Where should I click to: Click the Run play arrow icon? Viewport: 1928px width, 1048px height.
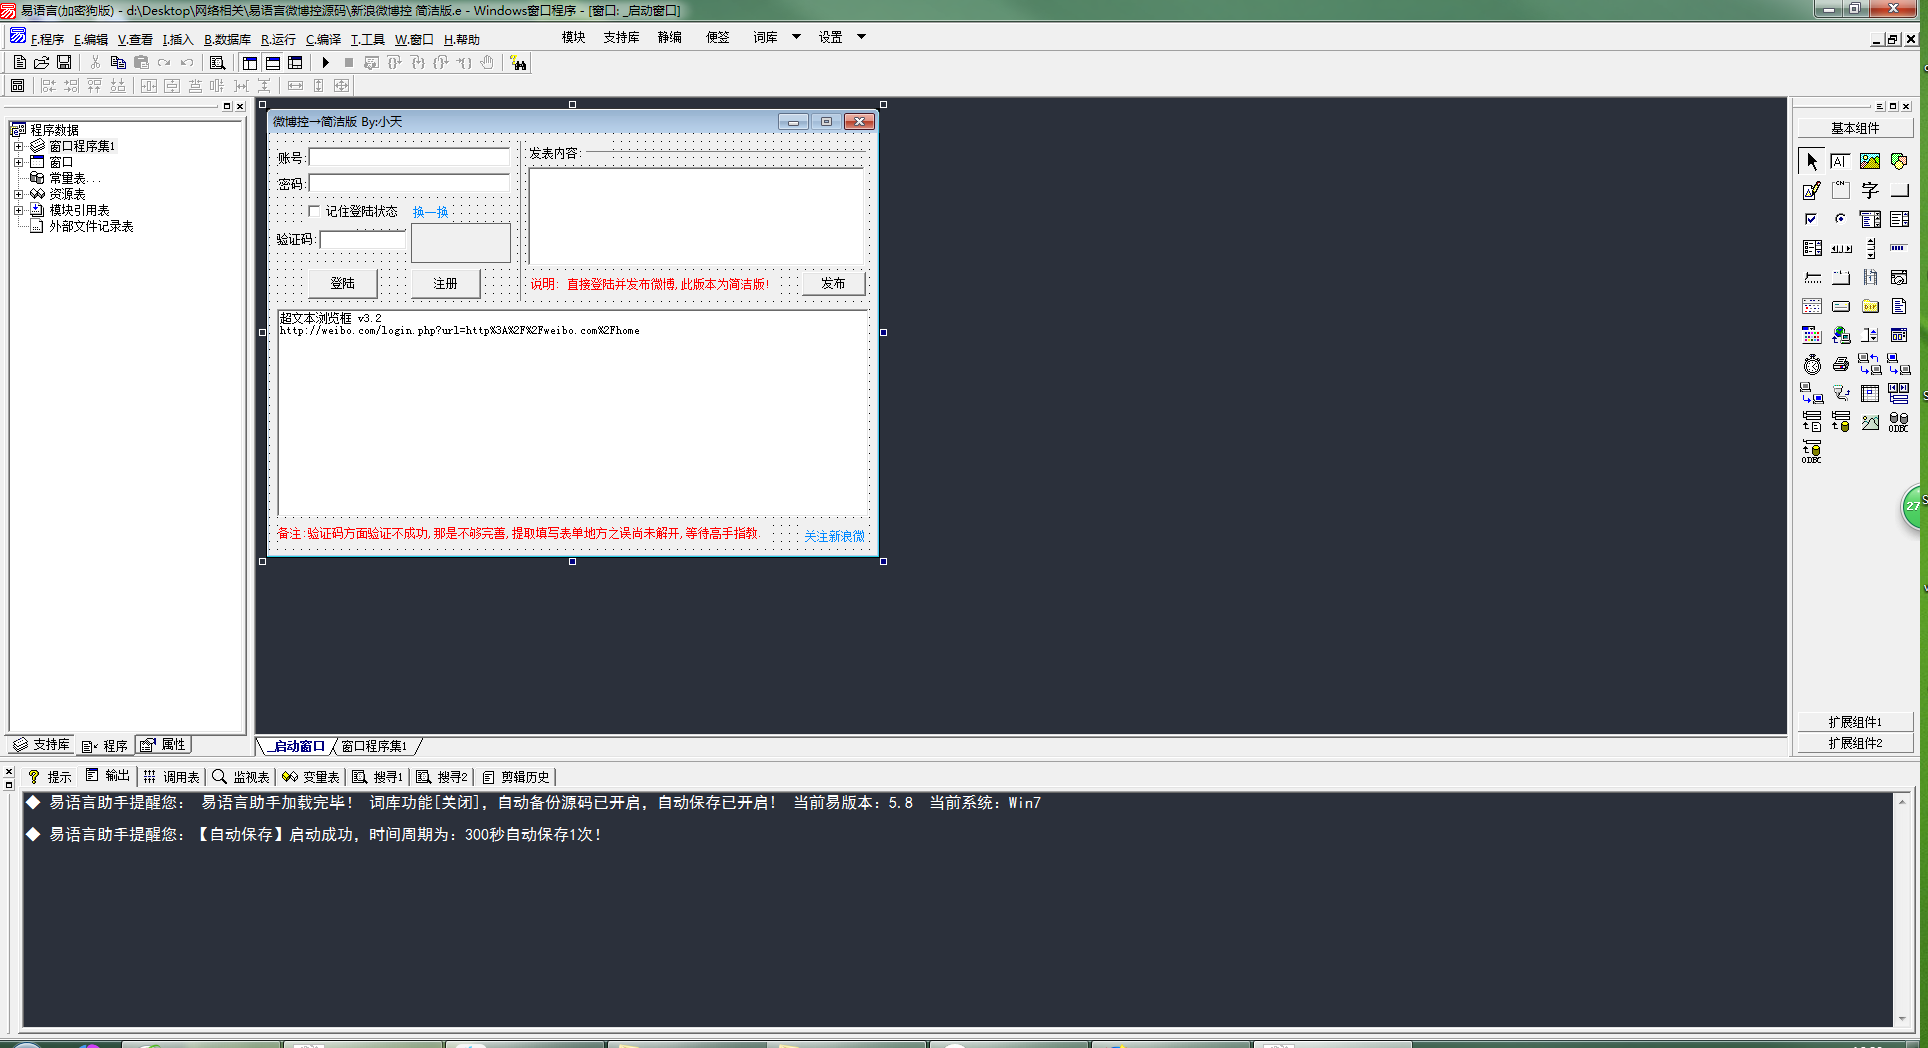click(x=325, y=62)
